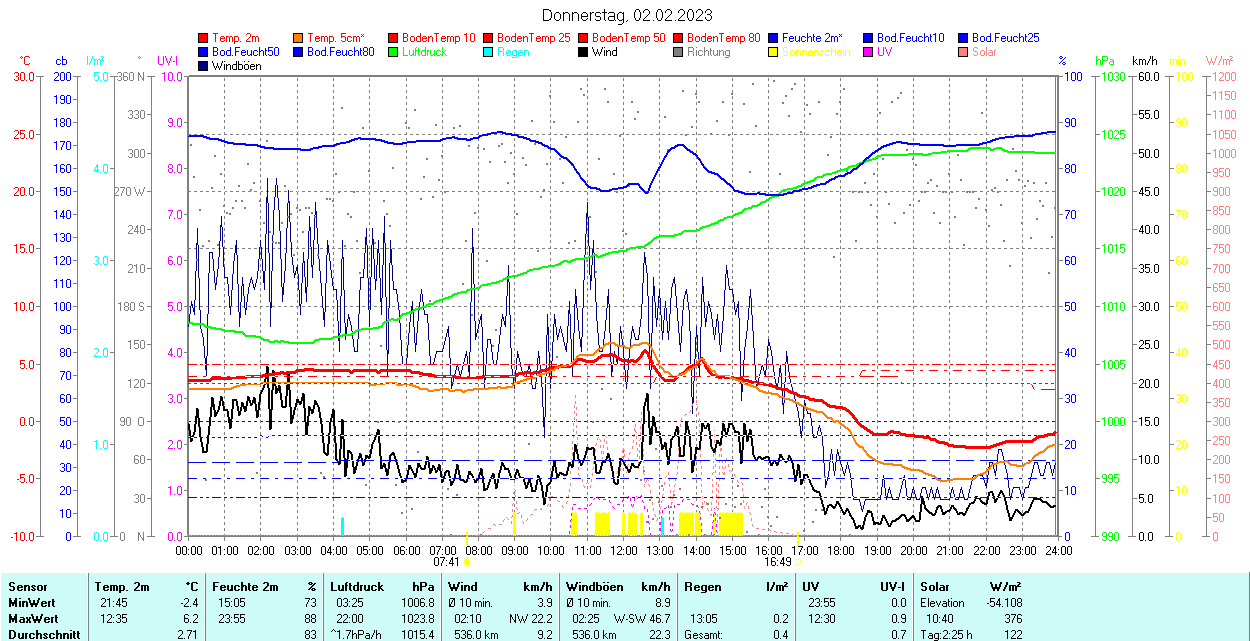Toggle the BodenTemp 10 legend label
Viewport: 1250px width, 641px height.
[x=438, y=38]
